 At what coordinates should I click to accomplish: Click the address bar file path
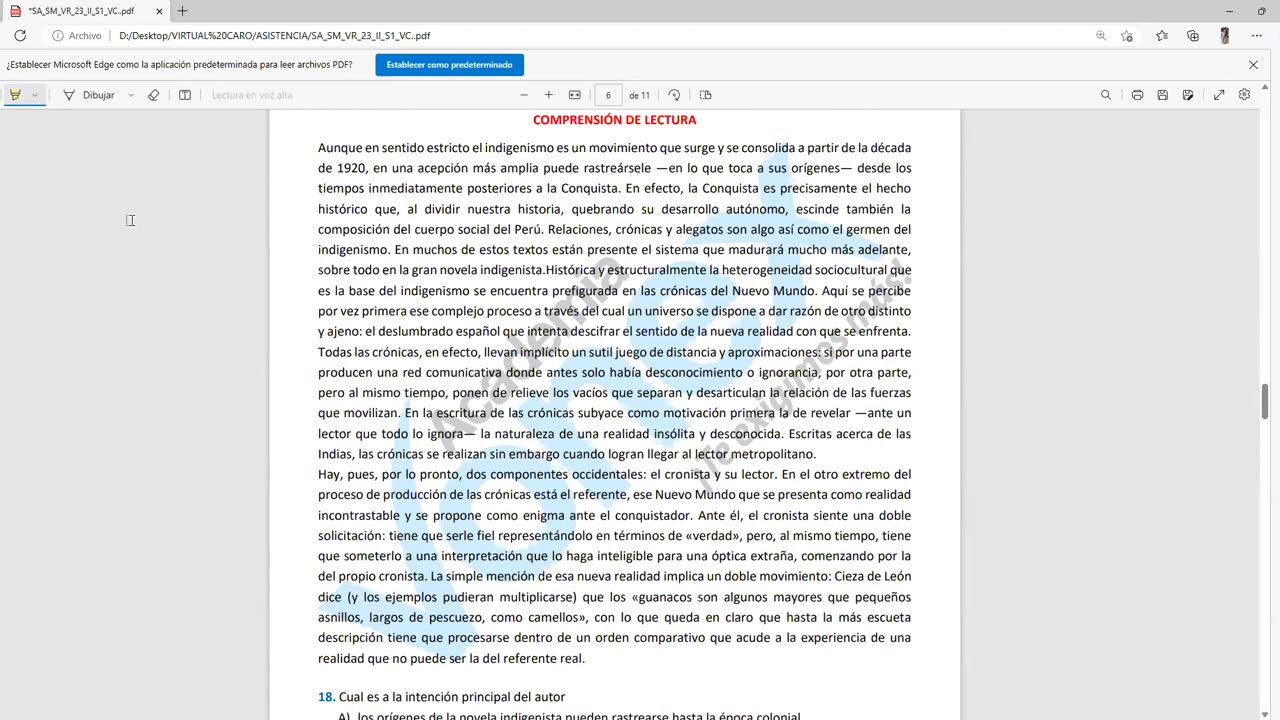pyautogui.click(x=274, y=35)
